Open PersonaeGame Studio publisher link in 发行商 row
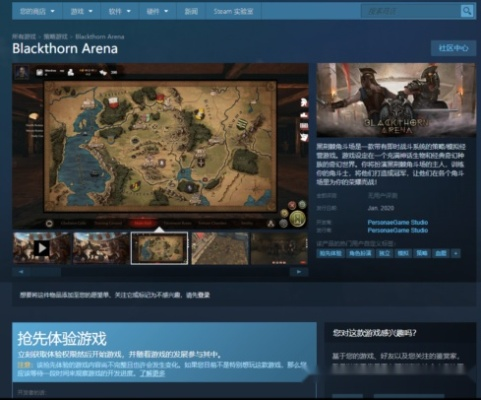 point(398,230)
